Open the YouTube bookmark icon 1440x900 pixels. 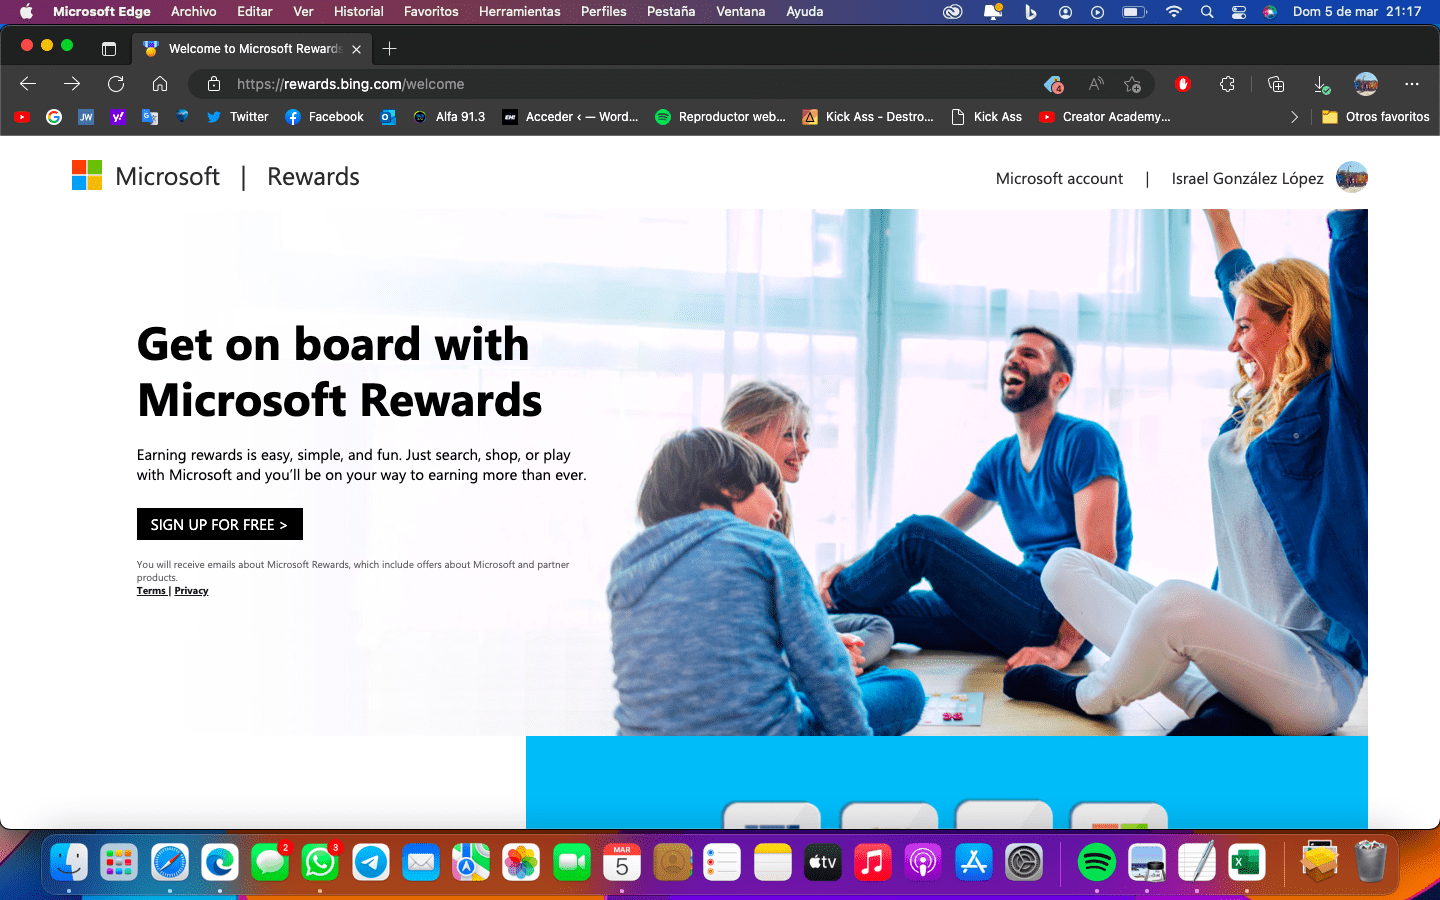[22, 117]
